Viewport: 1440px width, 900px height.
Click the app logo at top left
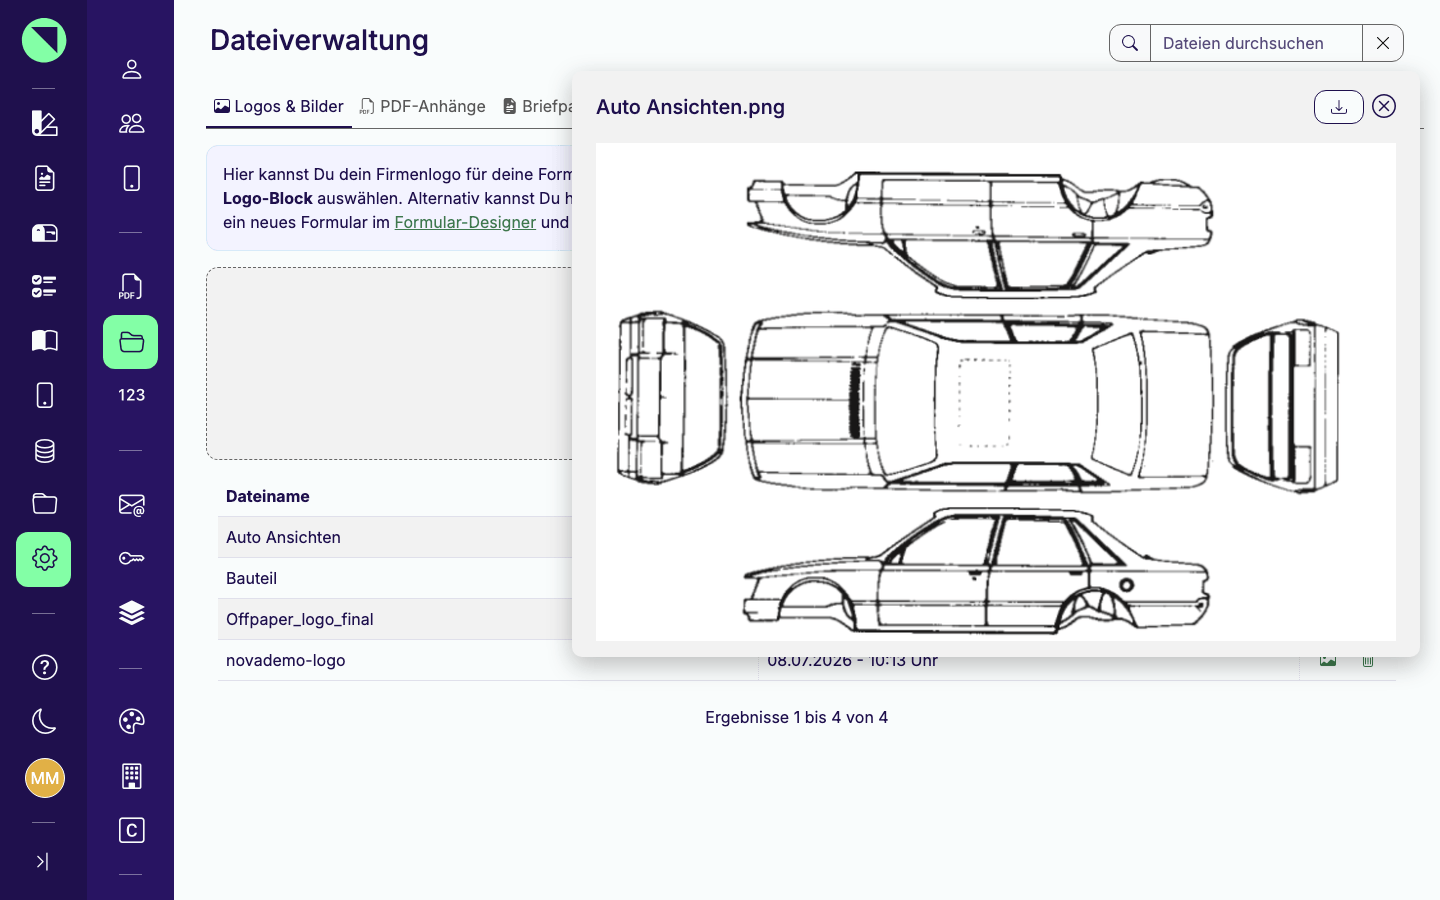[44, 40]
